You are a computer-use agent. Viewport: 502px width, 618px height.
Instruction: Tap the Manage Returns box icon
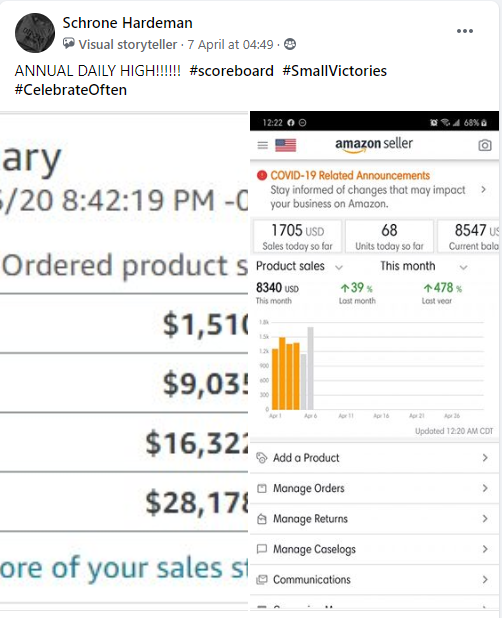(262, 519)
